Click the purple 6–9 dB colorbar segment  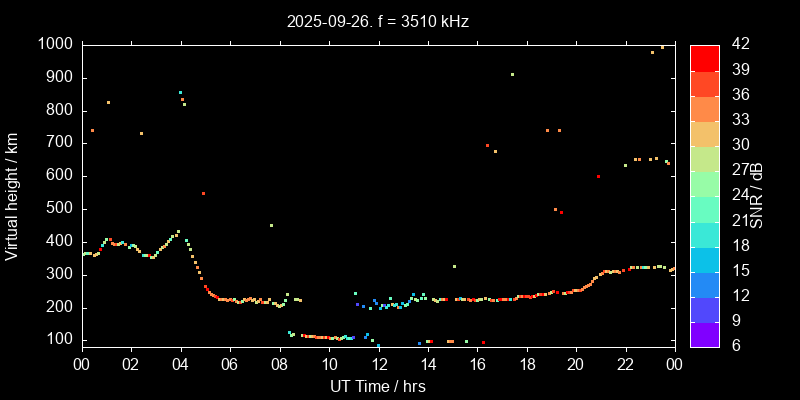(704, 335)
